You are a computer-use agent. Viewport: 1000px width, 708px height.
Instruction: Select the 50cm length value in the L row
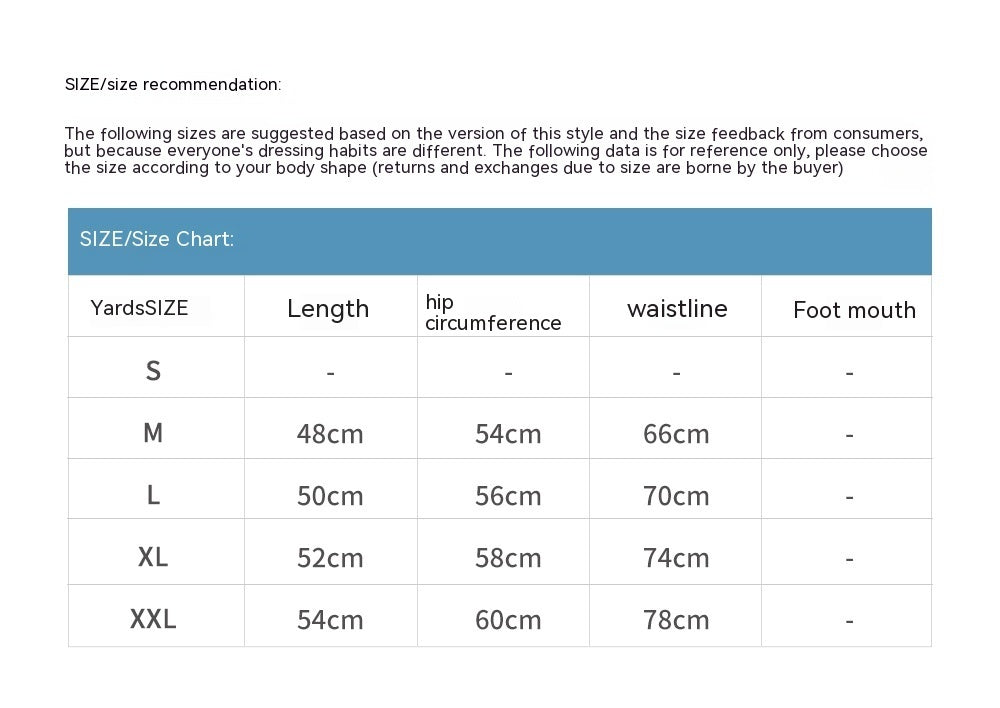click(330, 496)
